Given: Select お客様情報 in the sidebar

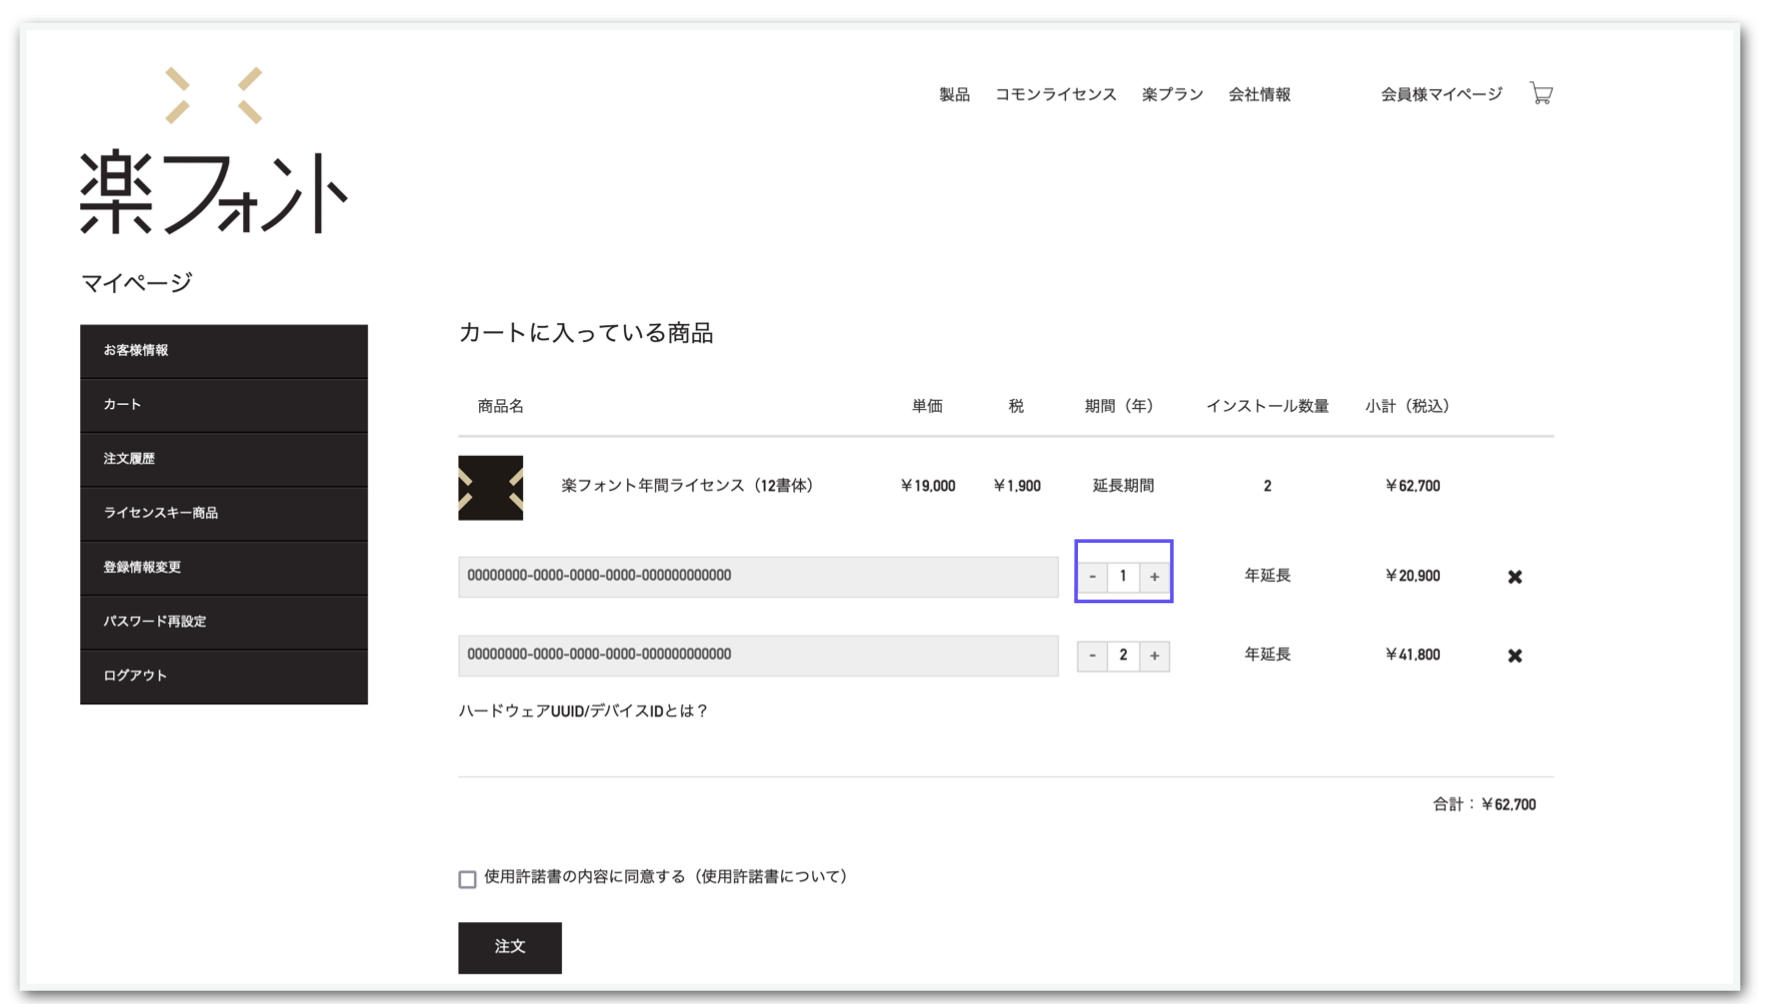Looking at the screenshot, I should [223, 351].
